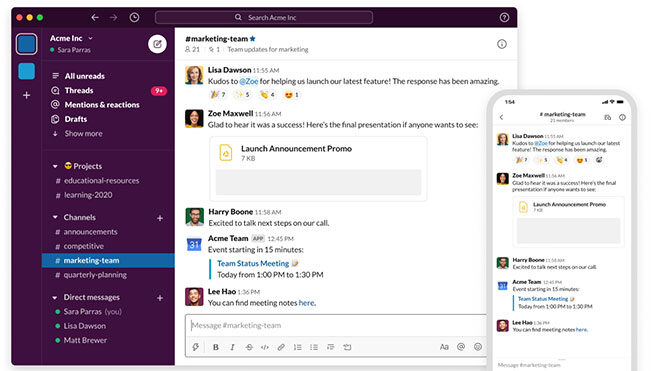The width and height of the screenshot is (660, 371).
Task: Click heart-eyes reaction with 1
Action: (x=292, y=95)
